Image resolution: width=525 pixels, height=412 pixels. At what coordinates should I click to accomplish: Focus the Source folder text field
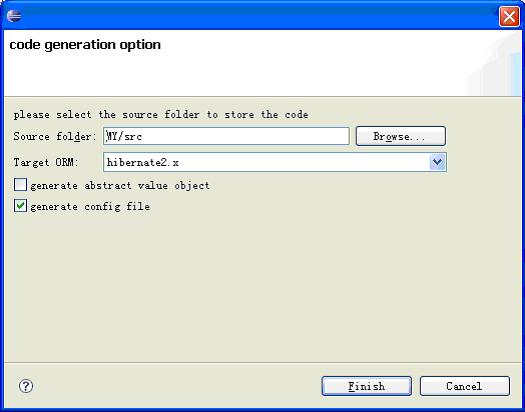point(226,136)
